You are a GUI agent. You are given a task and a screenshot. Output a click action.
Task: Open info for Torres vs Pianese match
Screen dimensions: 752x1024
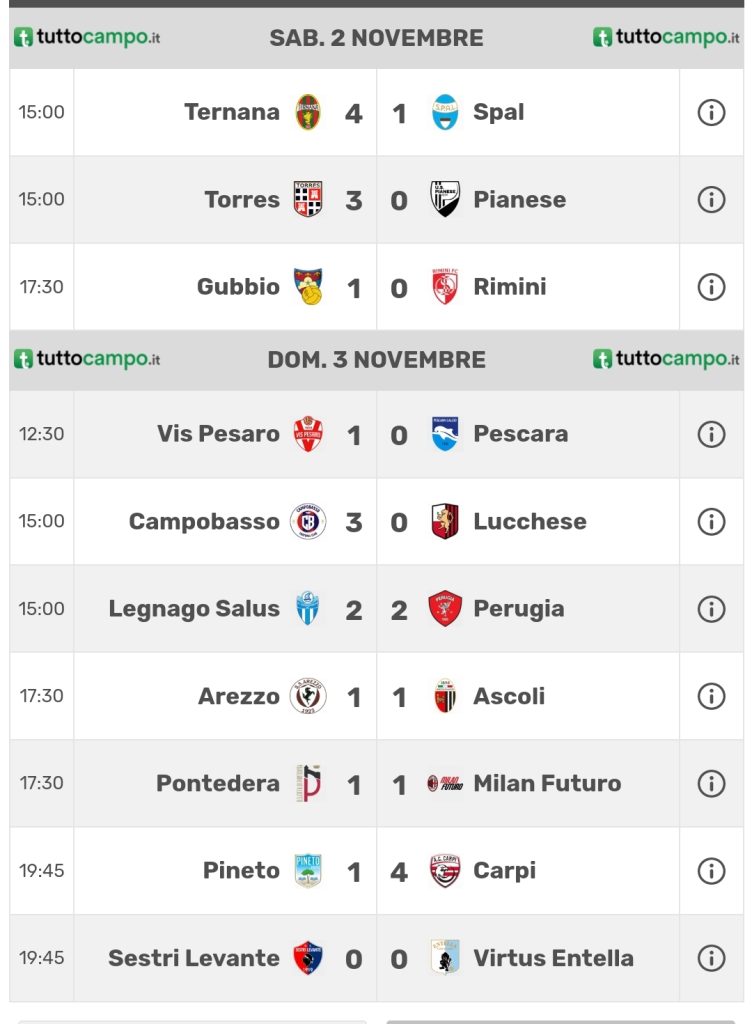(x=710, y=200)
